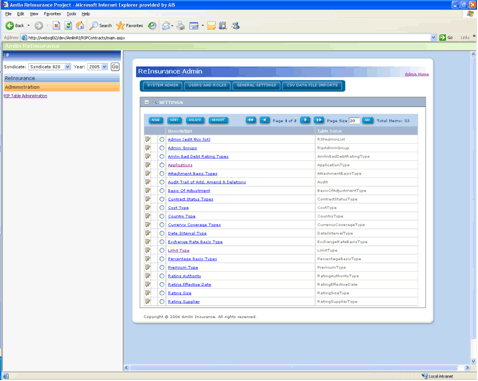The image size is (478, 381).
Task: Click the last page navigation arrow icon
Action: coord(319,120)
